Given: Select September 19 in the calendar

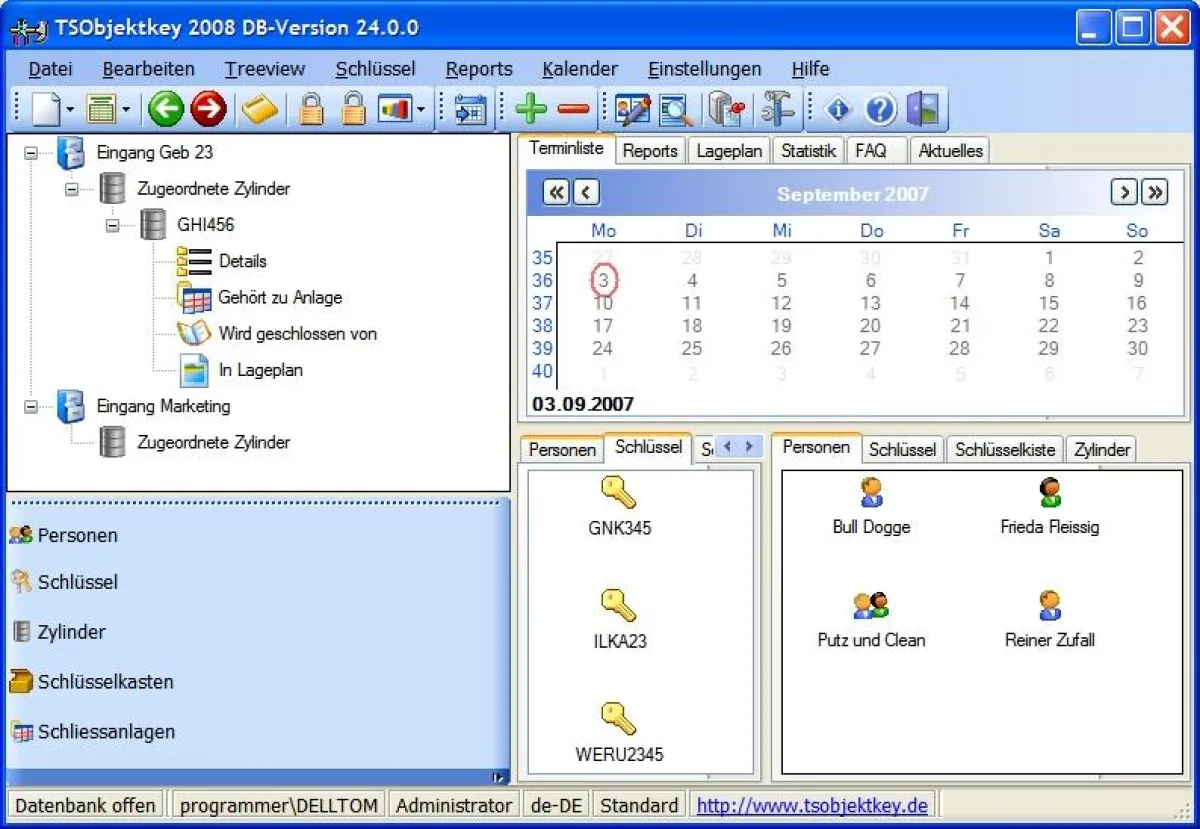Looking at the screenshot, I should click(x=781, y=326).
